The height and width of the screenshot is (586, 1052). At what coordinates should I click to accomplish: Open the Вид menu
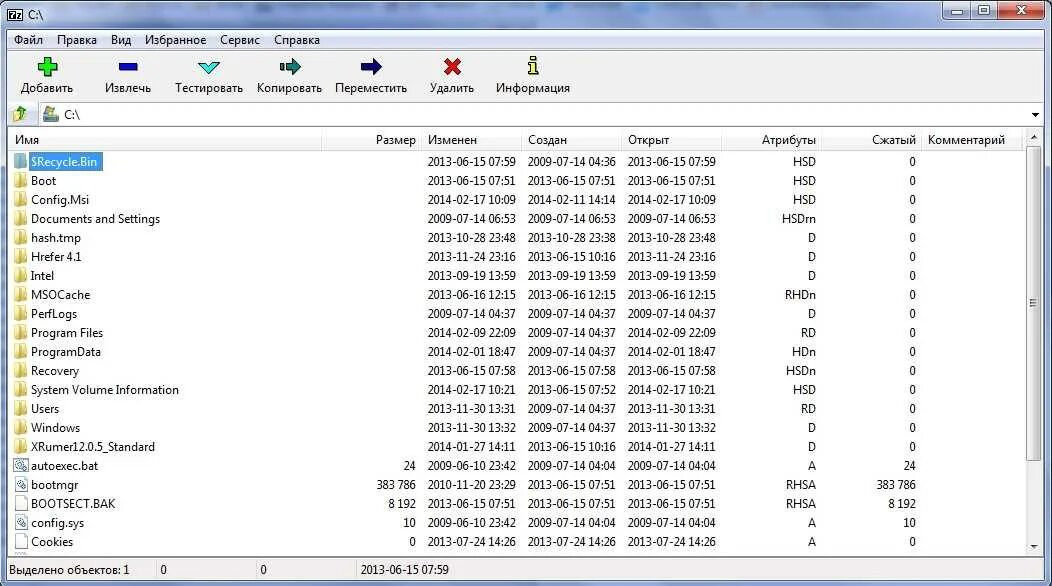[x=121, y=40]
